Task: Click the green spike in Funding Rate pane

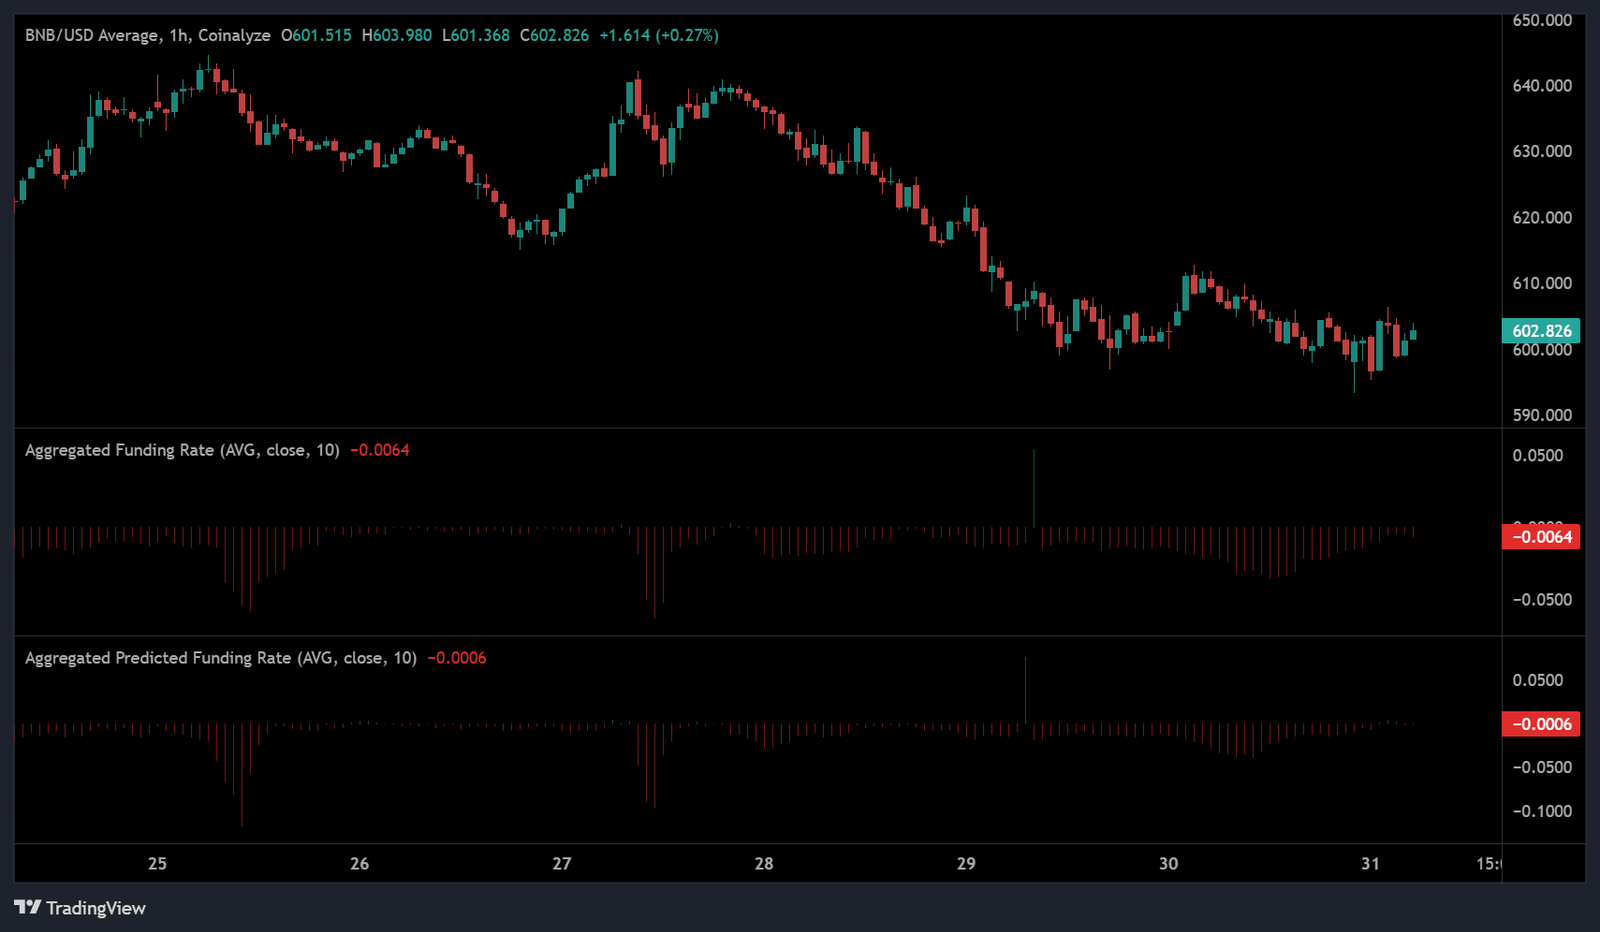Action: pyautogui.click(x=1034, y=488)
